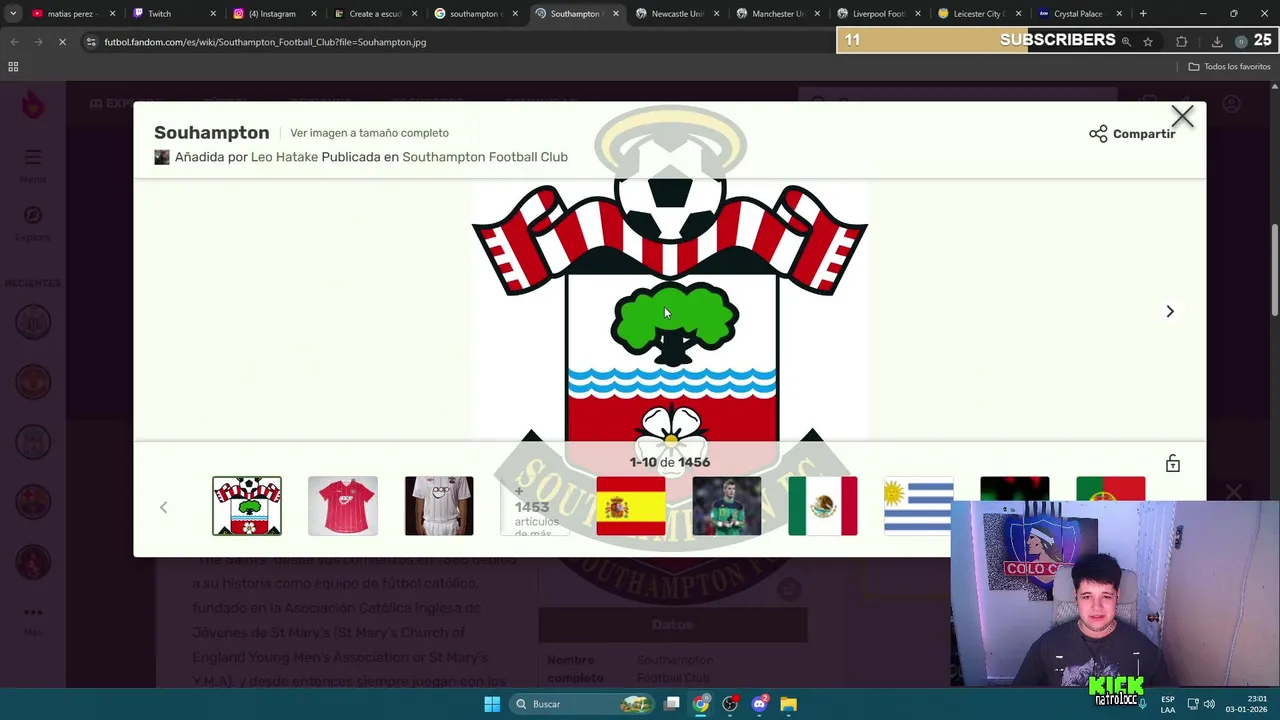
Task: Click Leo Hatake's small avatar image
Action: point(162,157)
